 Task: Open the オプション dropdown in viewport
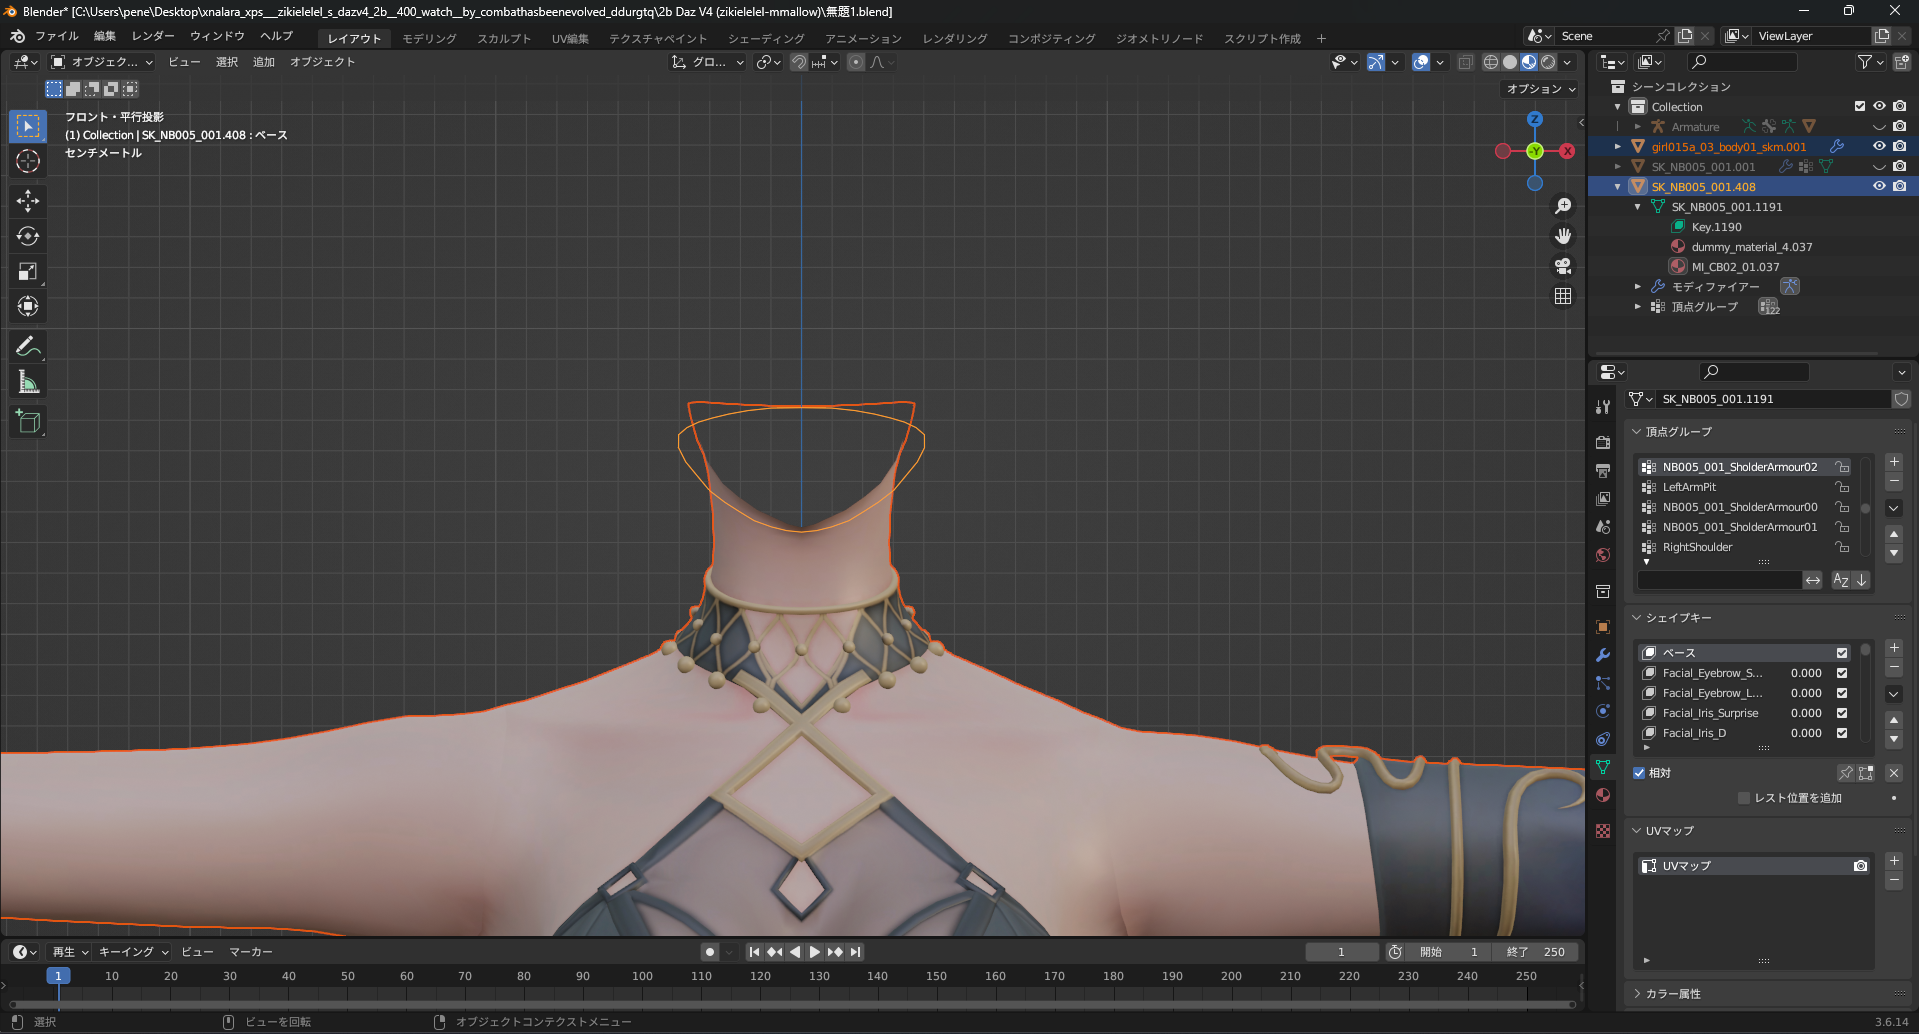coord(1541,89)
